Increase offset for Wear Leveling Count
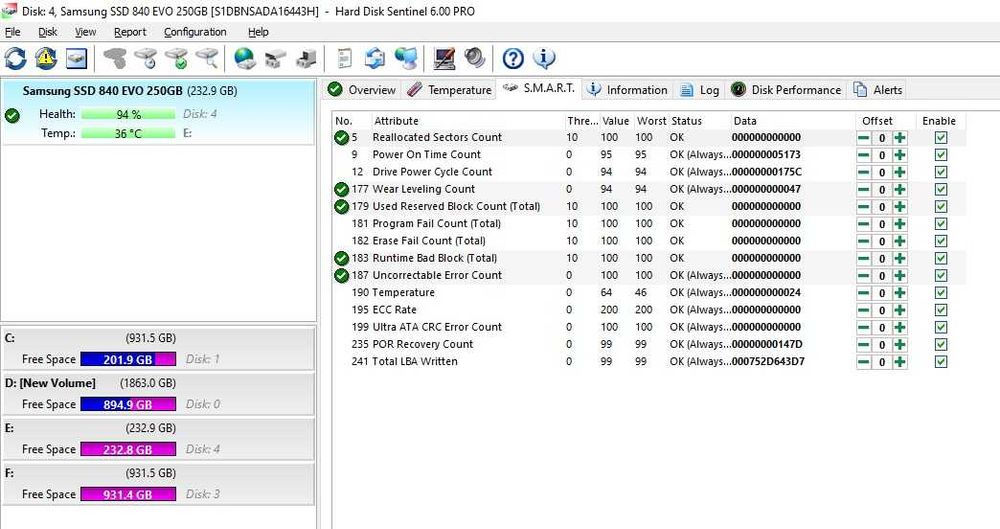 pos(900,190)
